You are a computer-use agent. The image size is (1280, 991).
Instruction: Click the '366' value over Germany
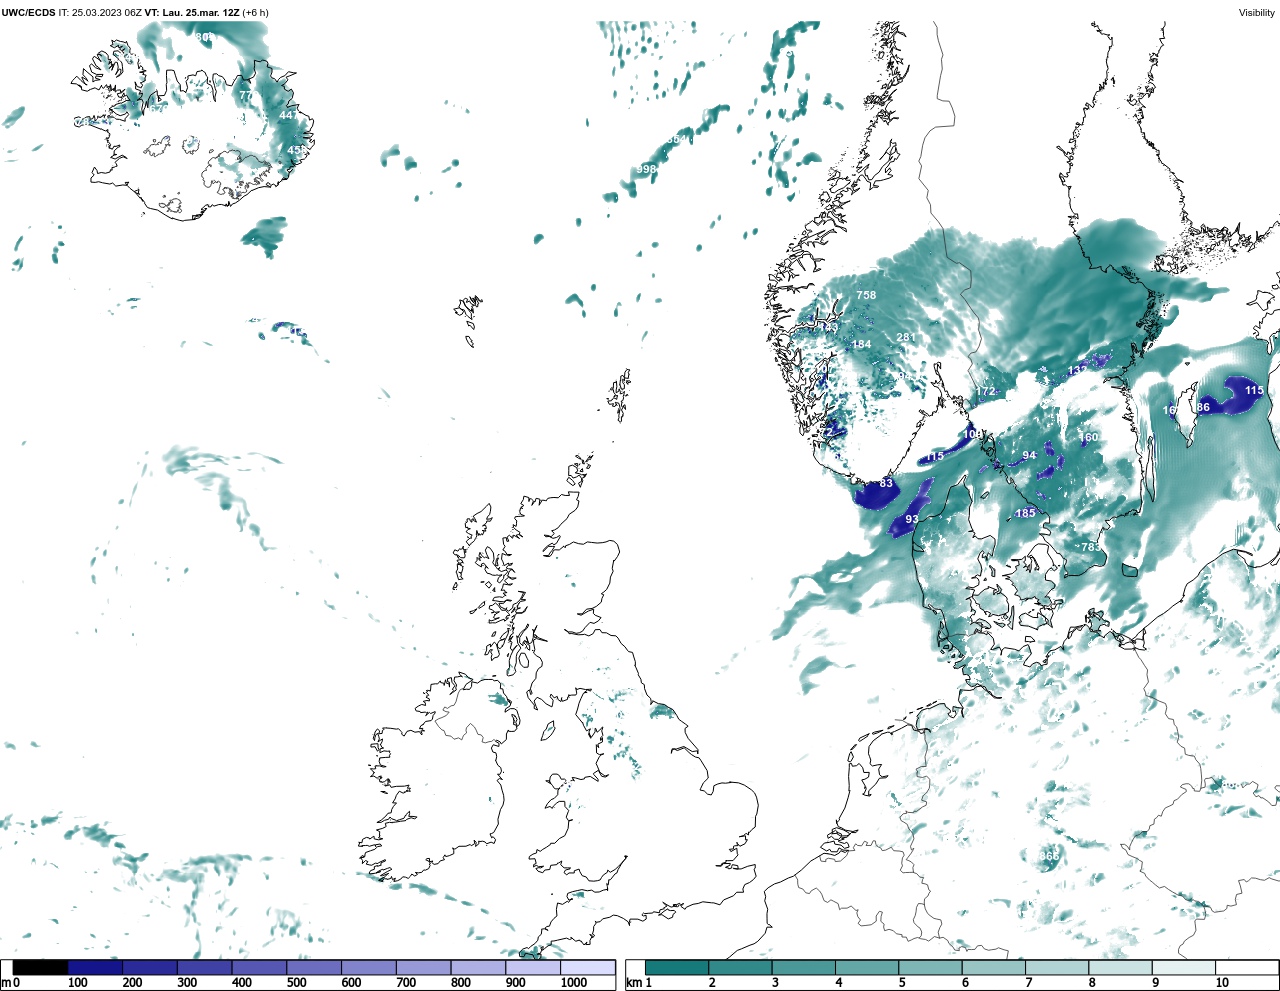point(1049,857)
